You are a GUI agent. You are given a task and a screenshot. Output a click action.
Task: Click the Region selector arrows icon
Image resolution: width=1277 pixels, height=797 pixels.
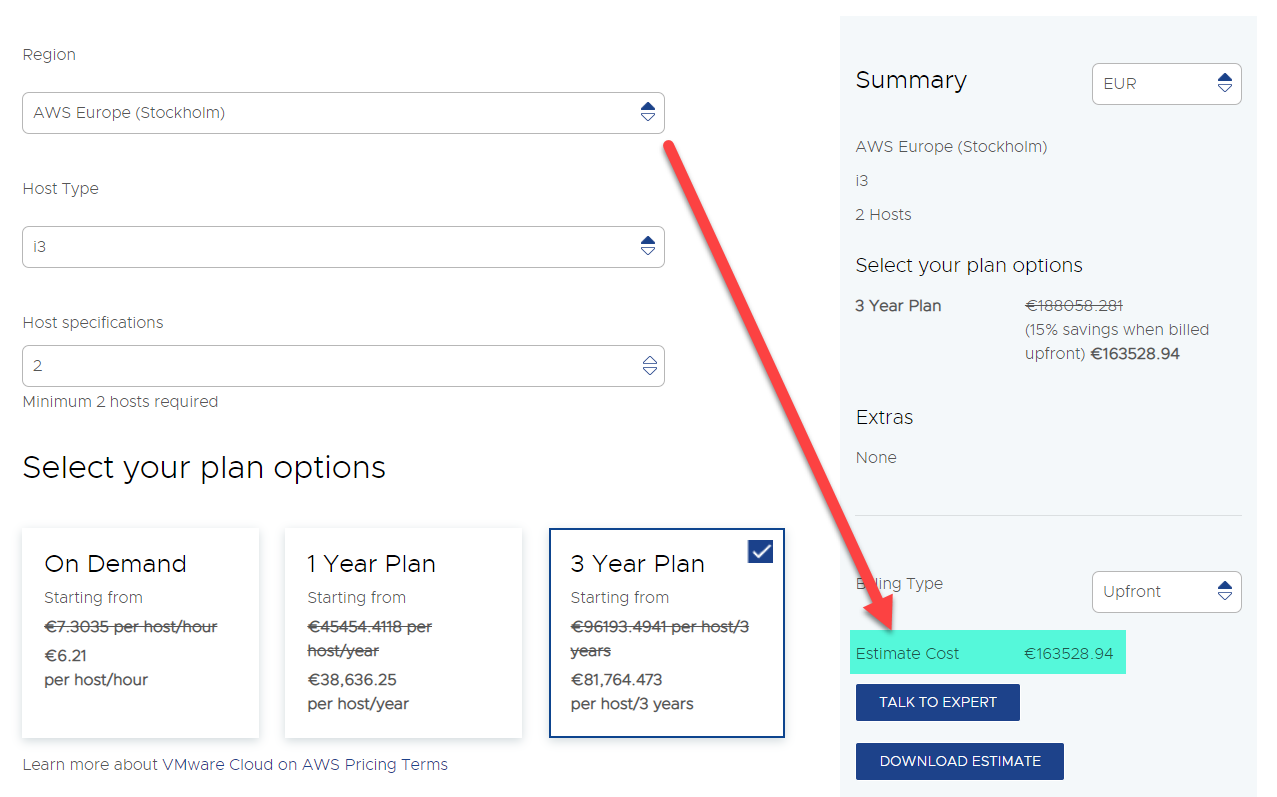[x=648, y=113]
